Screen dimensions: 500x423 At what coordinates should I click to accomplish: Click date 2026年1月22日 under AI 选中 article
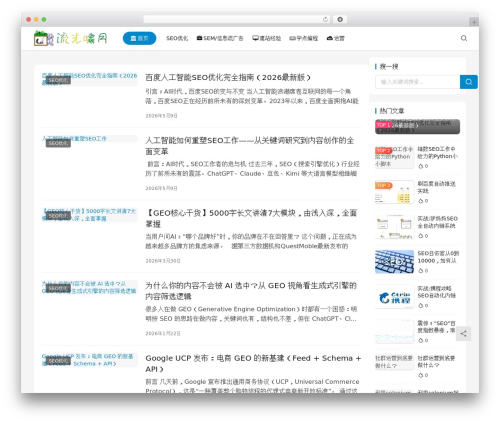click(163, 333)
